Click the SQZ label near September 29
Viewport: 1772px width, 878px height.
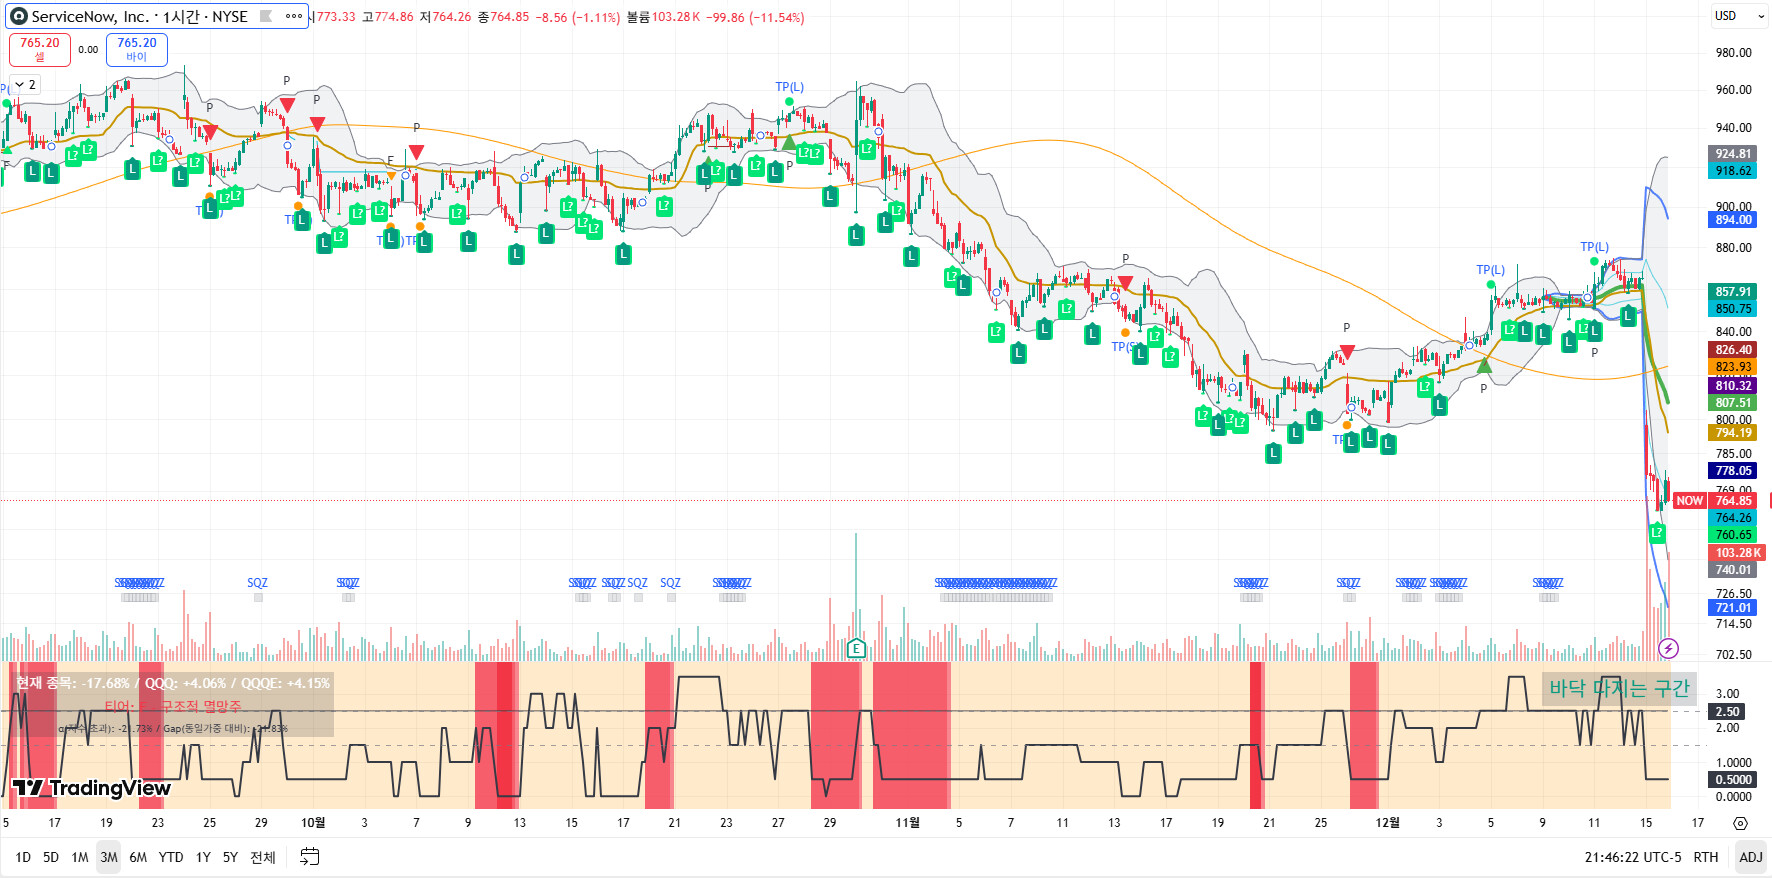[257, 583]
